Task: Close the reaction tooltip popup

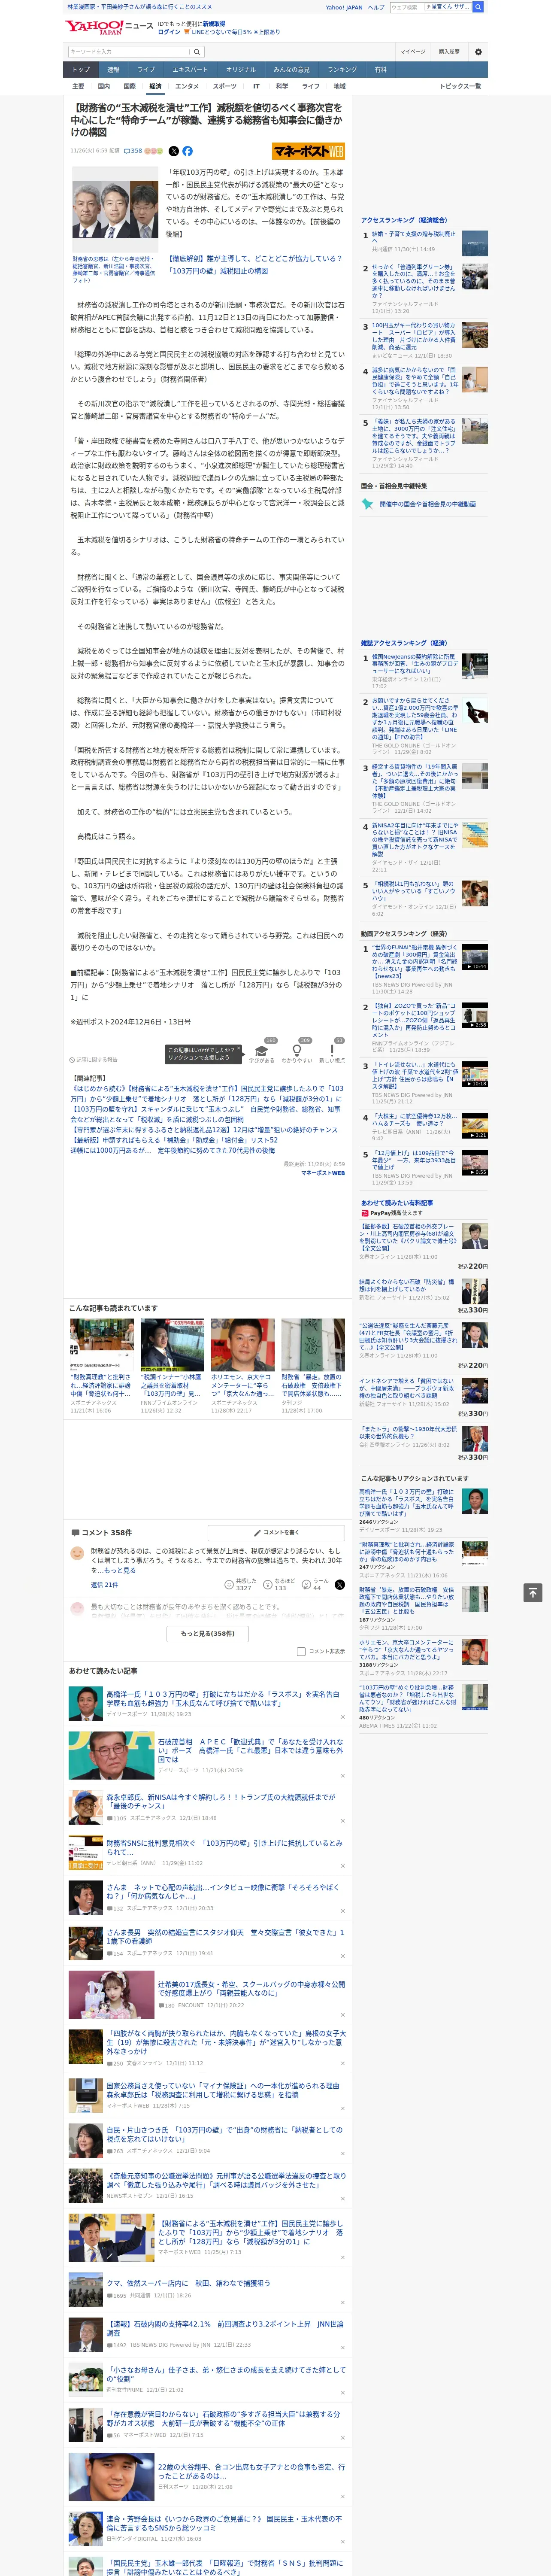Action: tap(238, 1049)
